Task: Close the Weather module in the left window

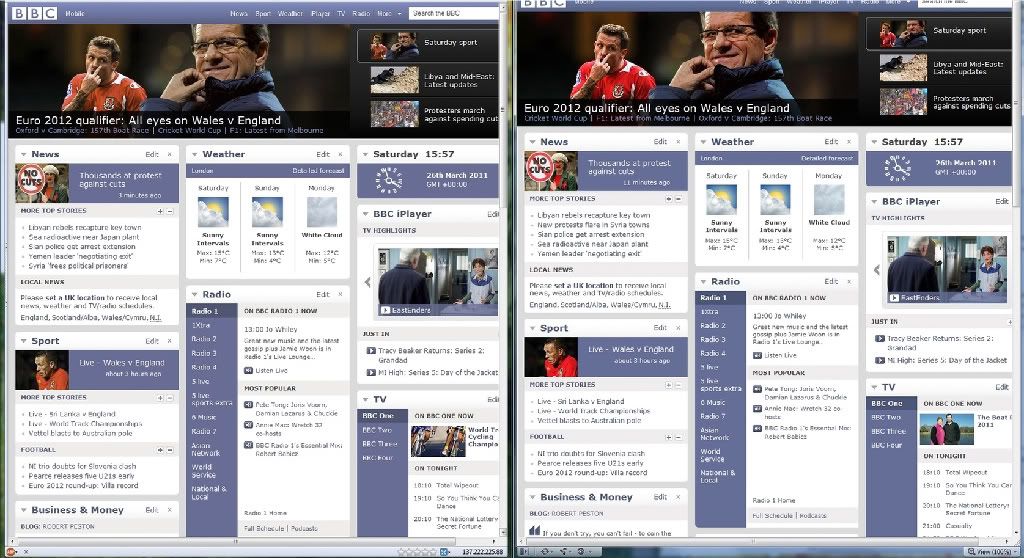Action: [340, 155]
